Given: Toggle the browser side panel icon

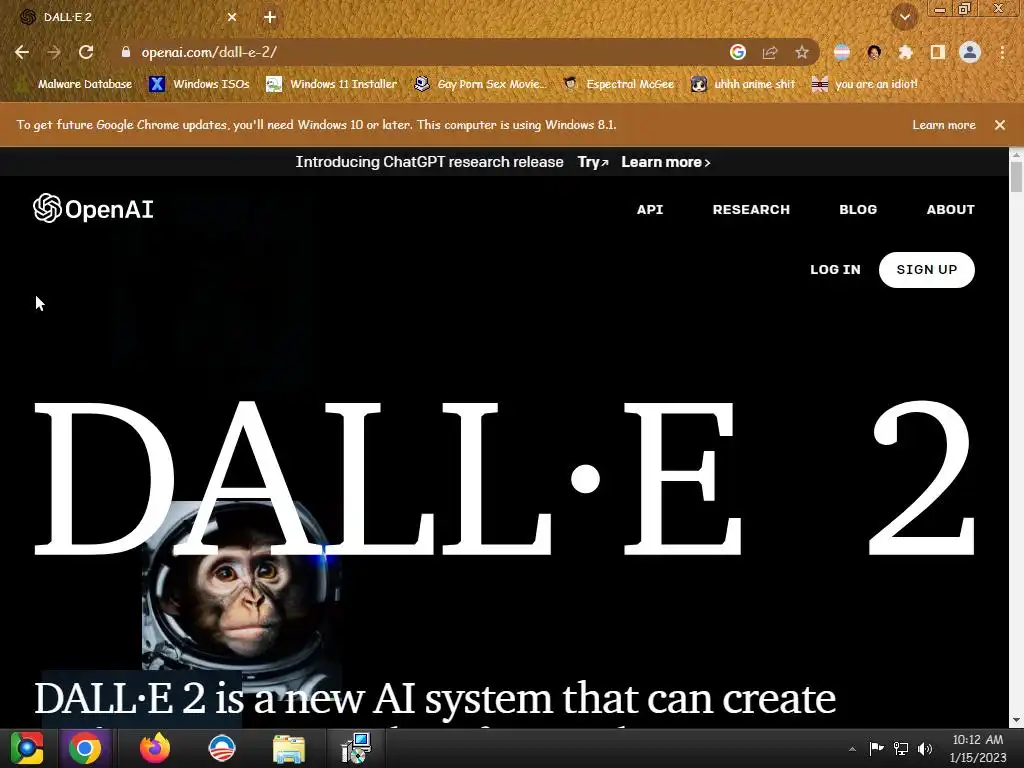Looking at the screenshot, I should pos(937,52).
